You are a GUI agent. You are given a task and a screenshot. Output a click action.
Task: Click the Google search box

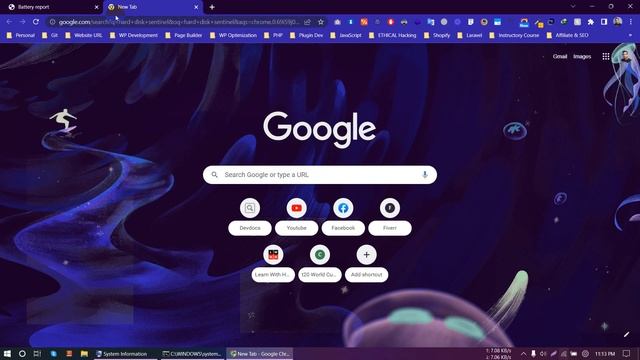point(320,175)
